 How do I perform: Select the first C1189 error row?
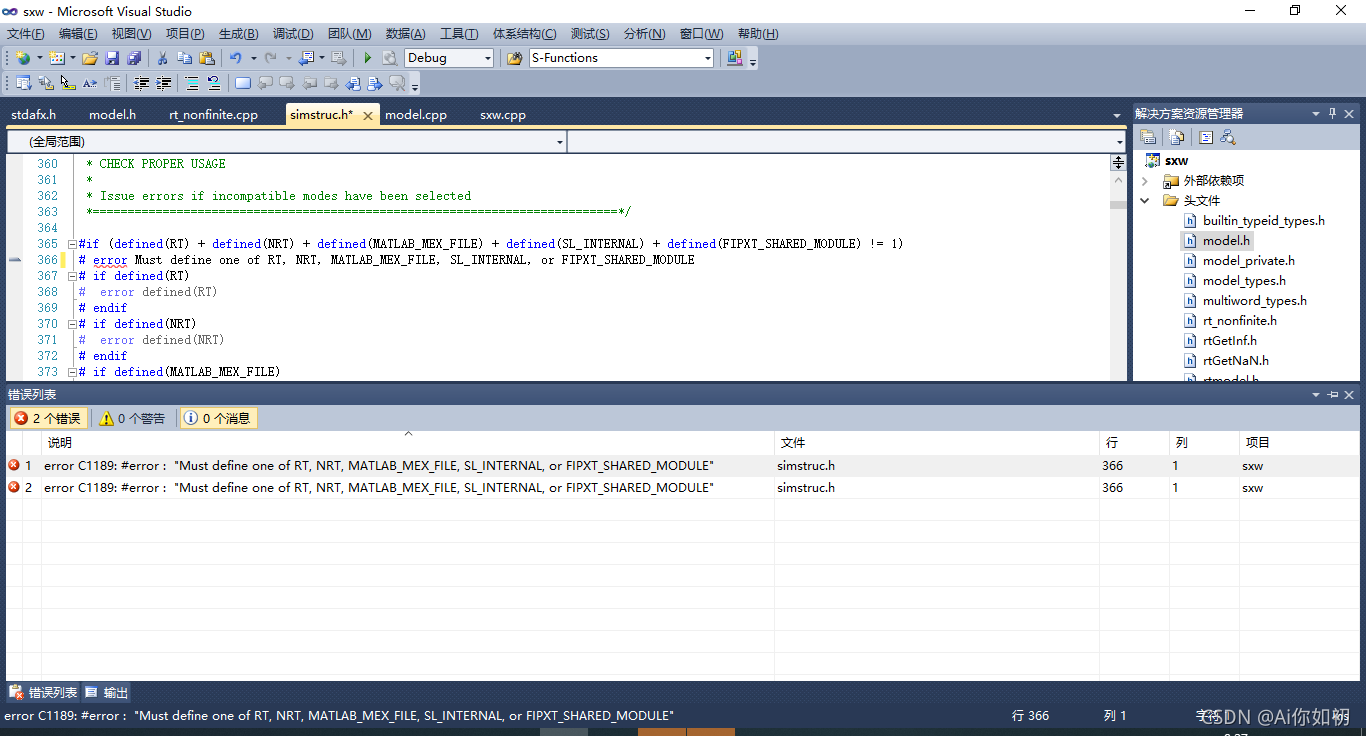(400, 465)
